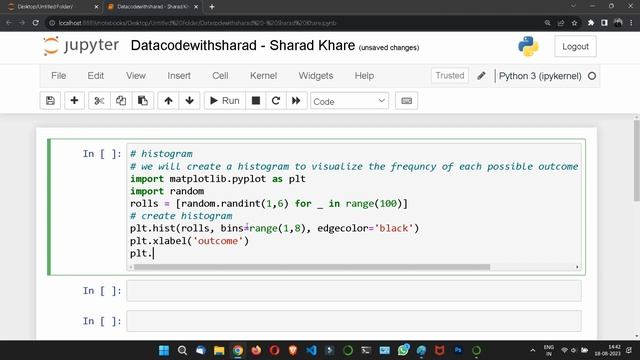Show hidden system tray icons chevron
The image size is (640, 360).
(x=533, y=350)
